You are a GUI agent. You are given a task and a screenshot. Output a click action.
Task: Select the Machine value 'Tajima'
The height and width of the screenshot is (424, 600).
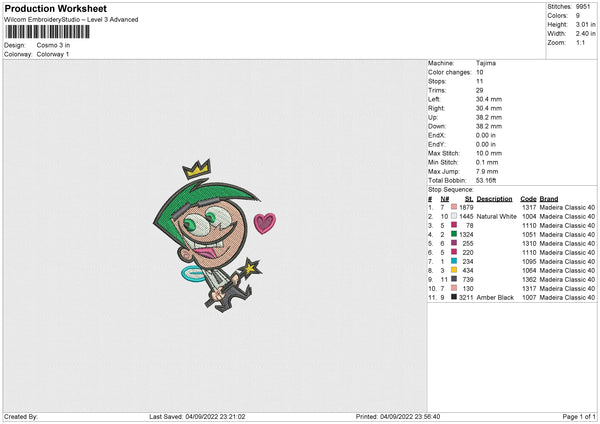pyautogui.click(x=486, y=63)
